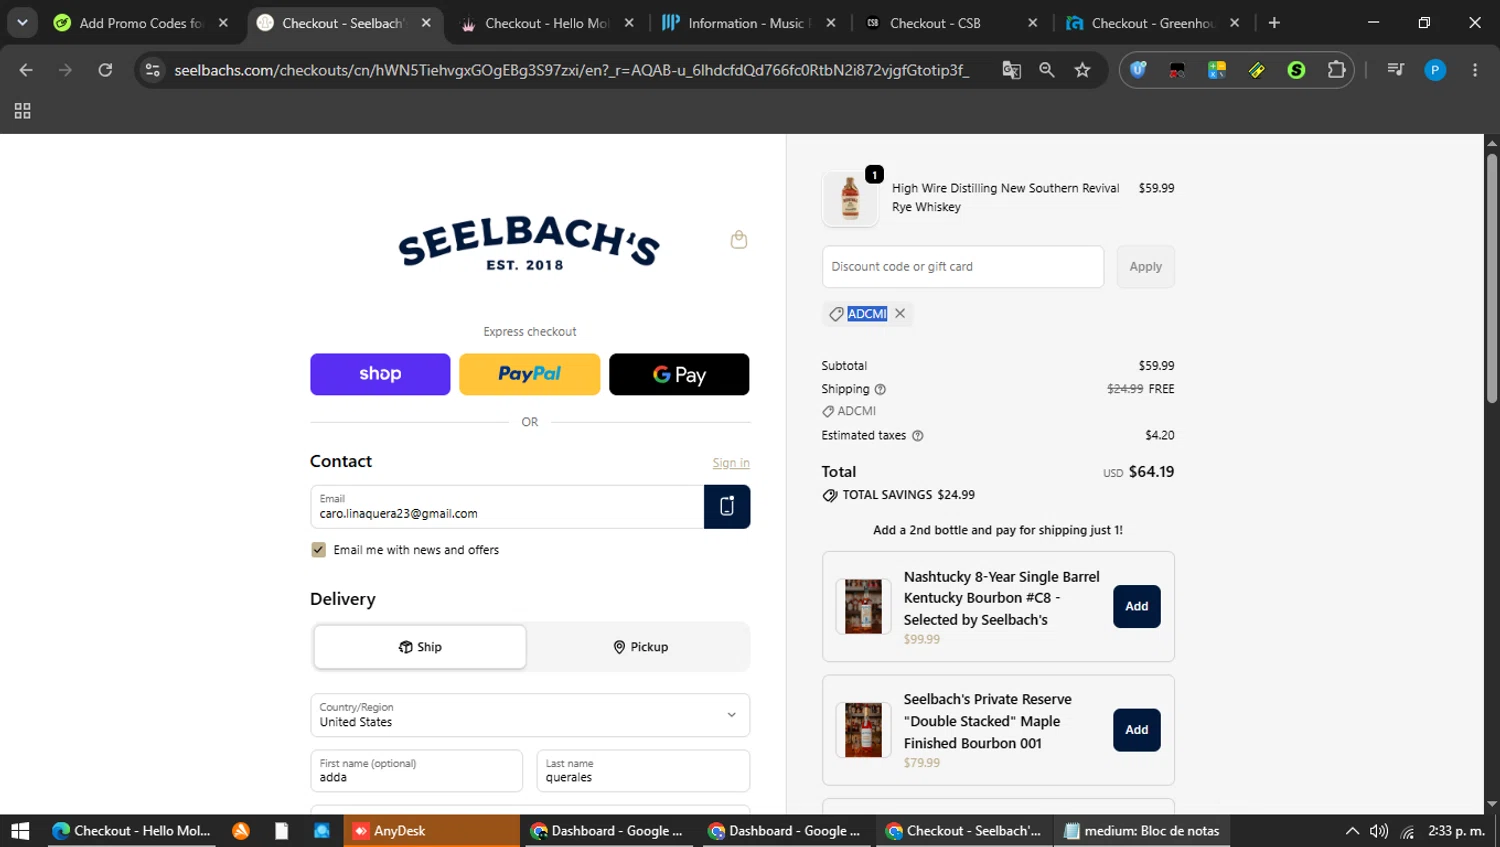
Task: Switch to Checkout - CSB tab
Action: tap(950, 23)
